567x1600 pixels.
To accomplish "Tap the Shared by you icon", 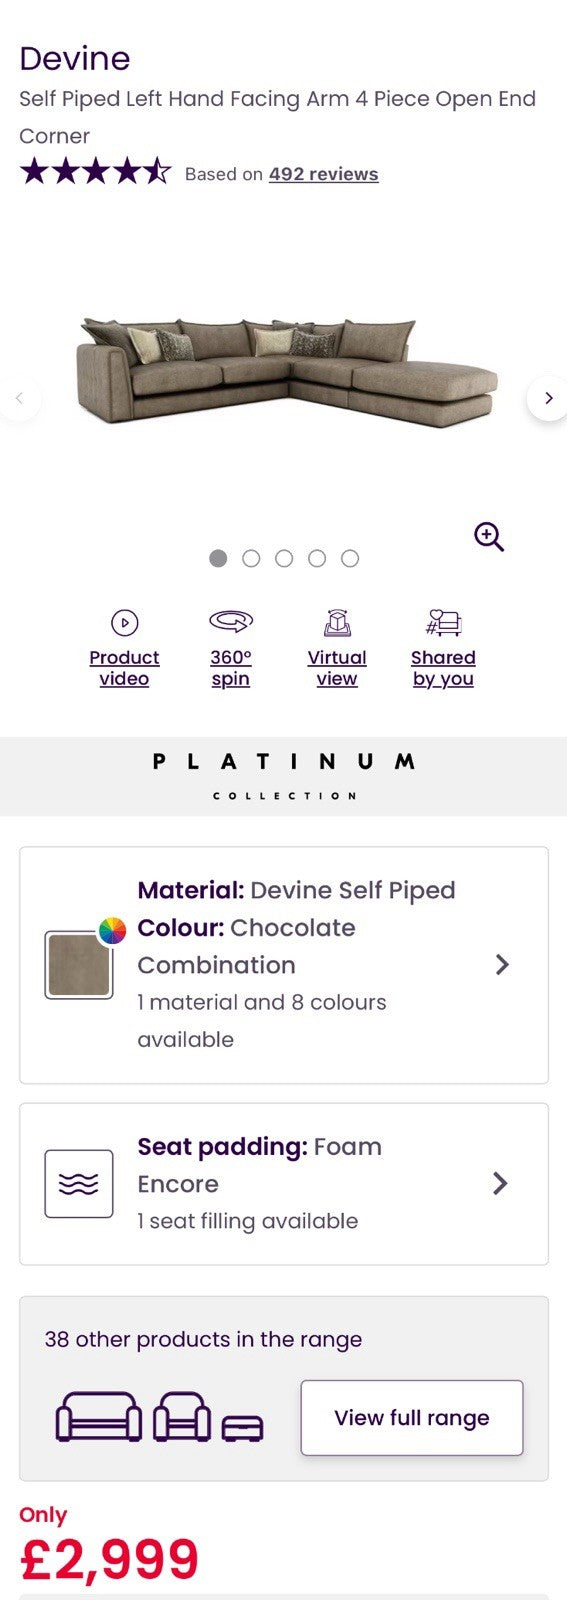I will coord(443,623).
